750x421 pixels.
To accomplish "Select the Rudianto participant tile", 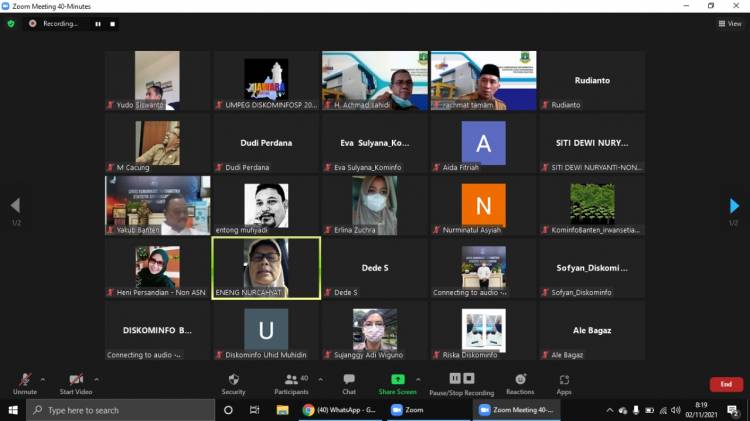I will pos(592,81).
